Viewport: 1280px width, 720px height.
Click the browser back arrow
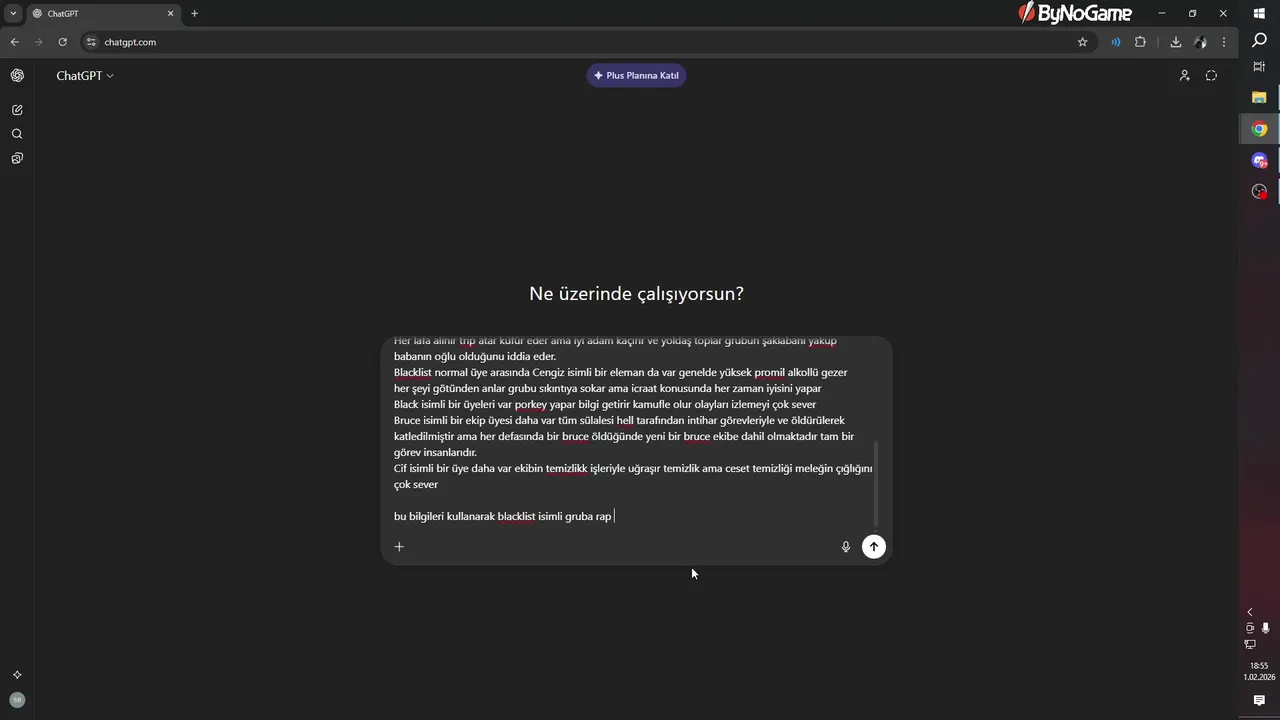(x=14, y=42)
